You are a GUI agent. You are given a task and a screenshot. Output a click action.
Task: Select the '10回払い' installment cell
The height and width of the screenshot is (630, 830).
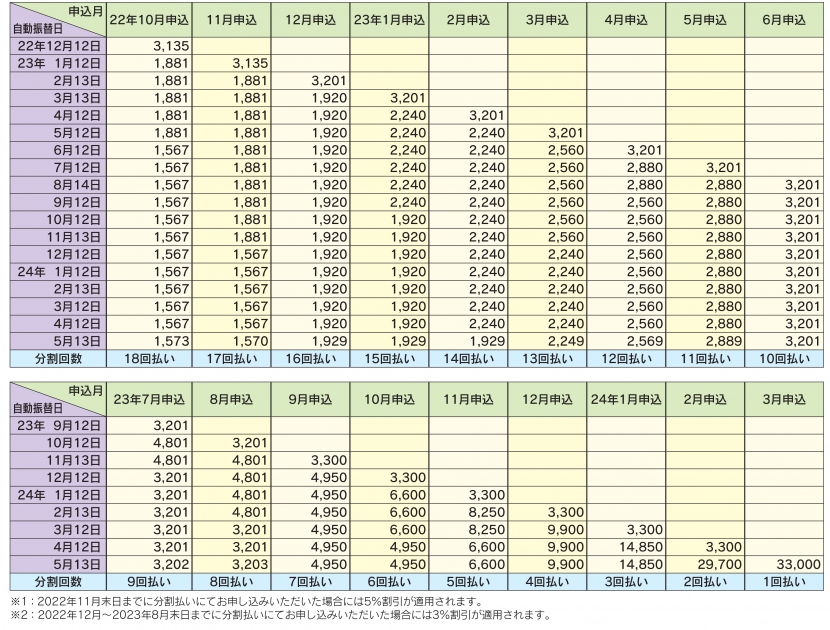784,358
